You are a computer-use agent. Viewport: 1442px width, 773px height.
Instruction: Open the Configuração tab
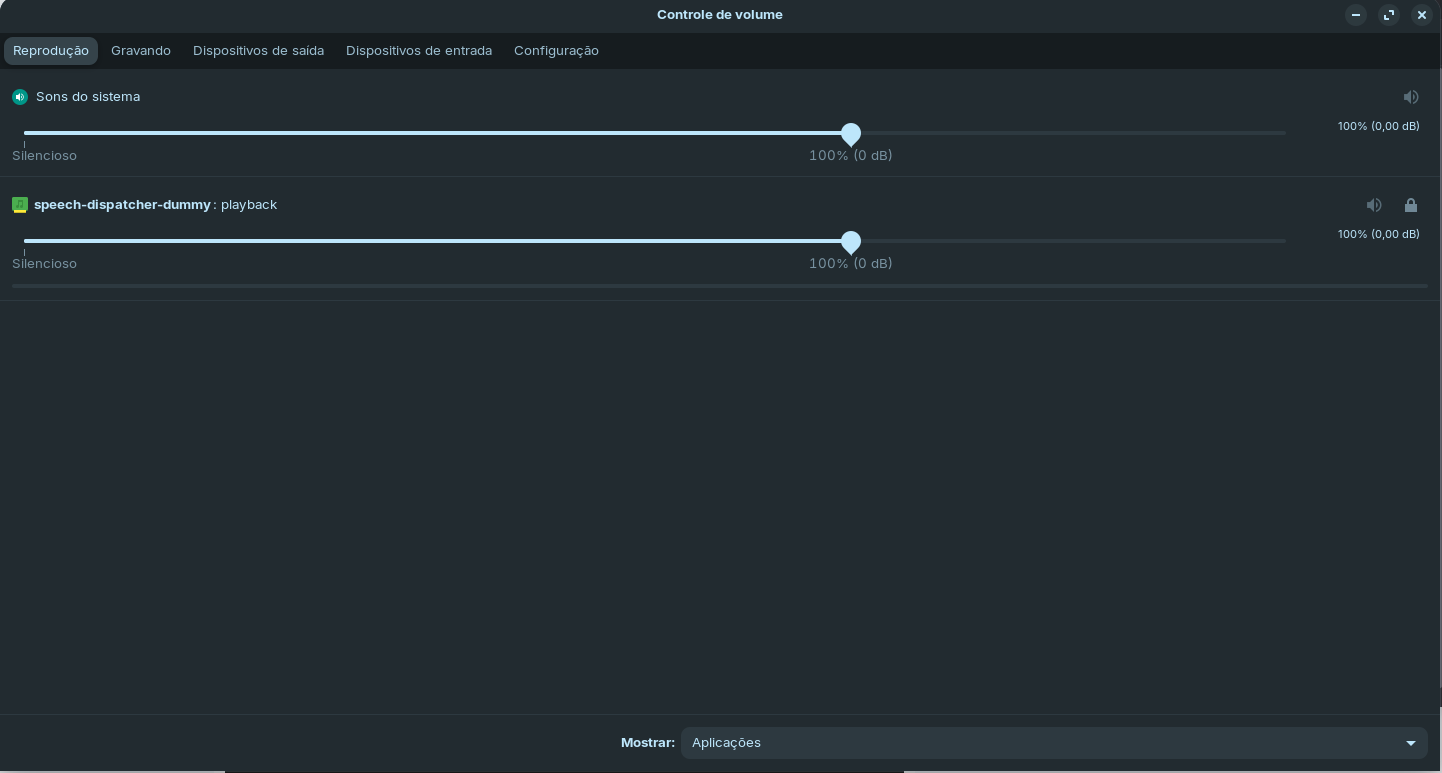[x=556, y=51]
